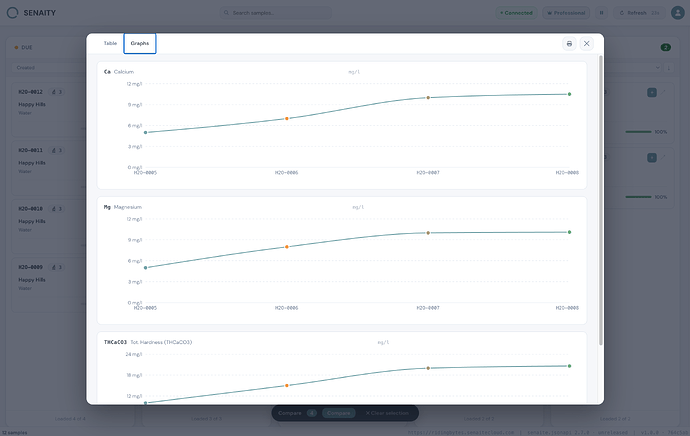
Task: Toggle sort direction arrow in rightmost column
Action: tap(669, 68)
